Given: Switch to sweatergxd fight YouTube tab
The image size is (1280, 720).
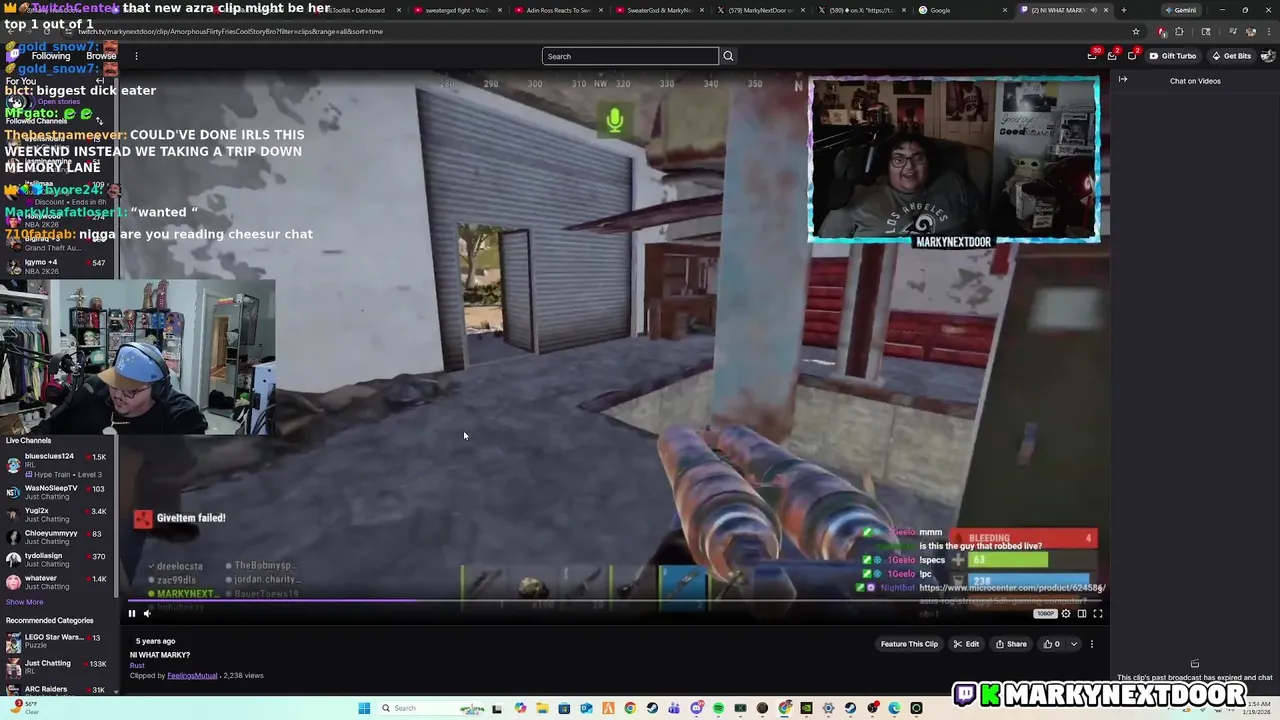Looking at the screenshot, I should (457, 10).
